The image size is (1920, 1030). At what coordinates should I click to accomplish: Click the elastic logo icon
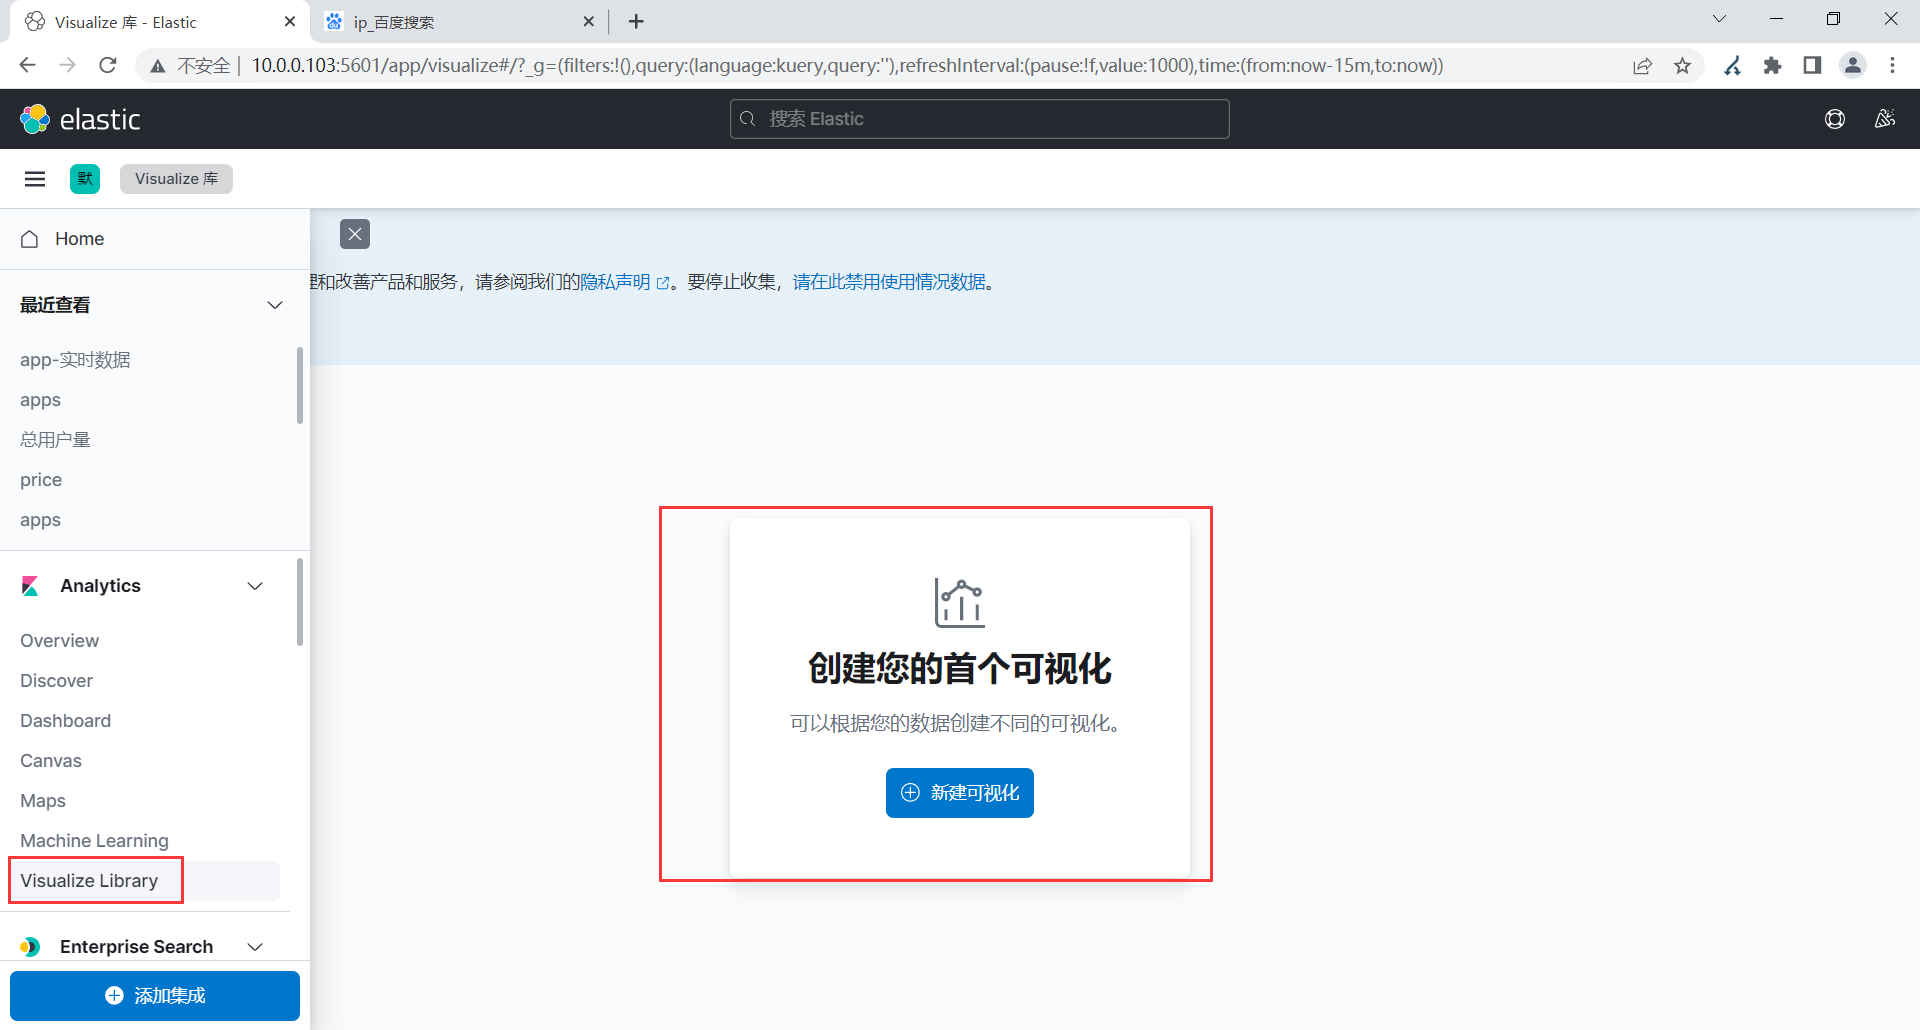pos(35,119)
